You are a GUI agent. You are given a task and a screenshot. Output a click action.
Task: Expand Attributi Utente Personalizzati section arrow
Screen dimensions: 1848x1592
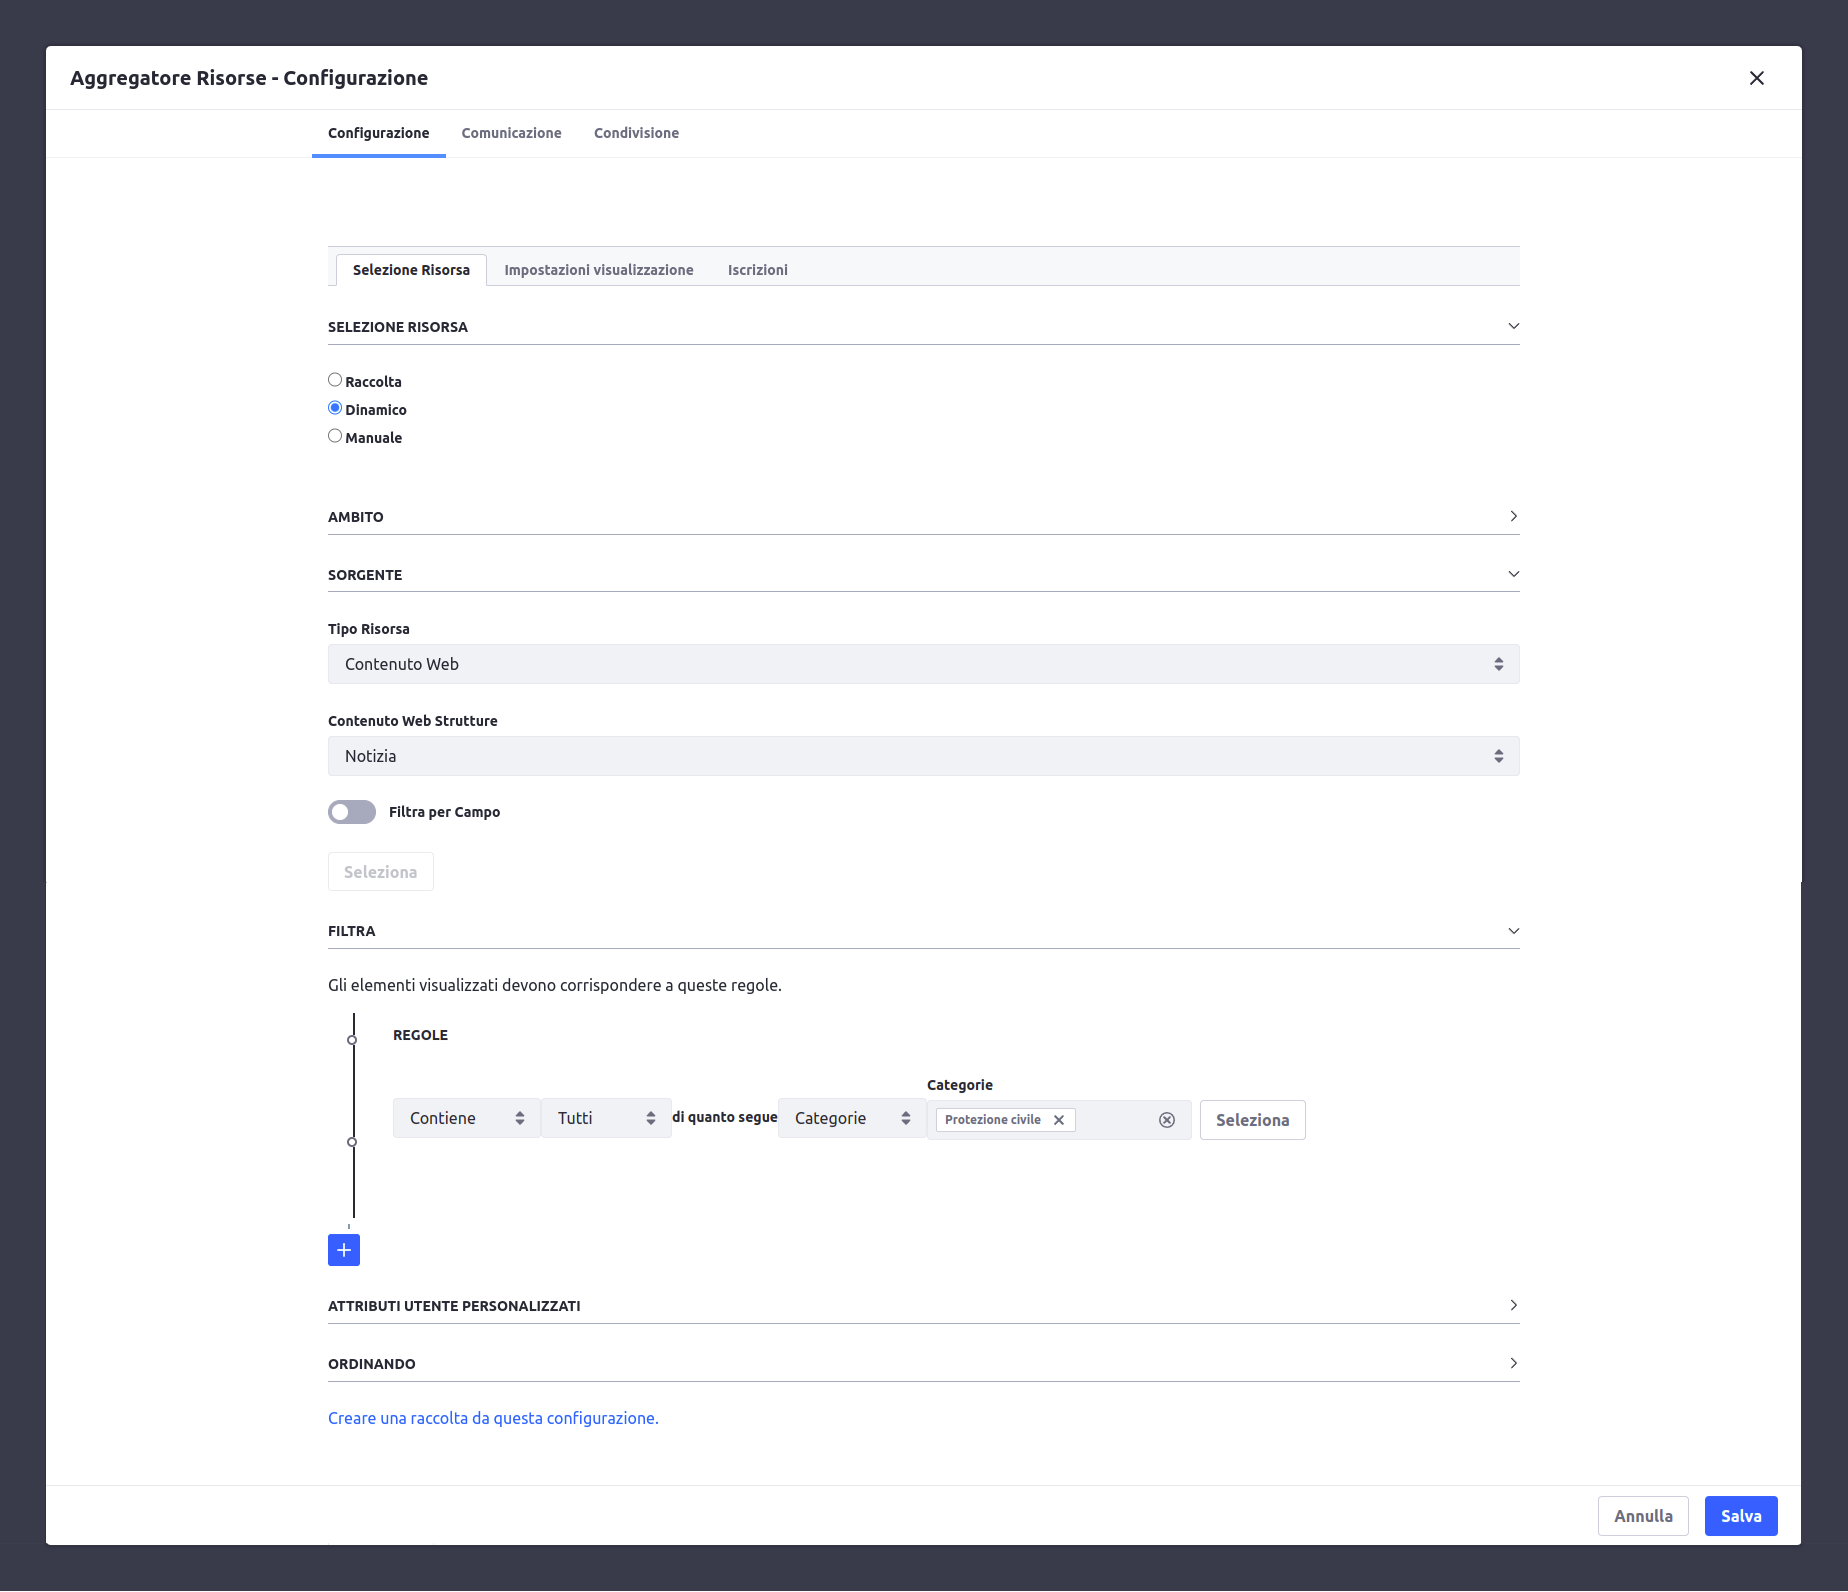[x=1513, y=1305]
